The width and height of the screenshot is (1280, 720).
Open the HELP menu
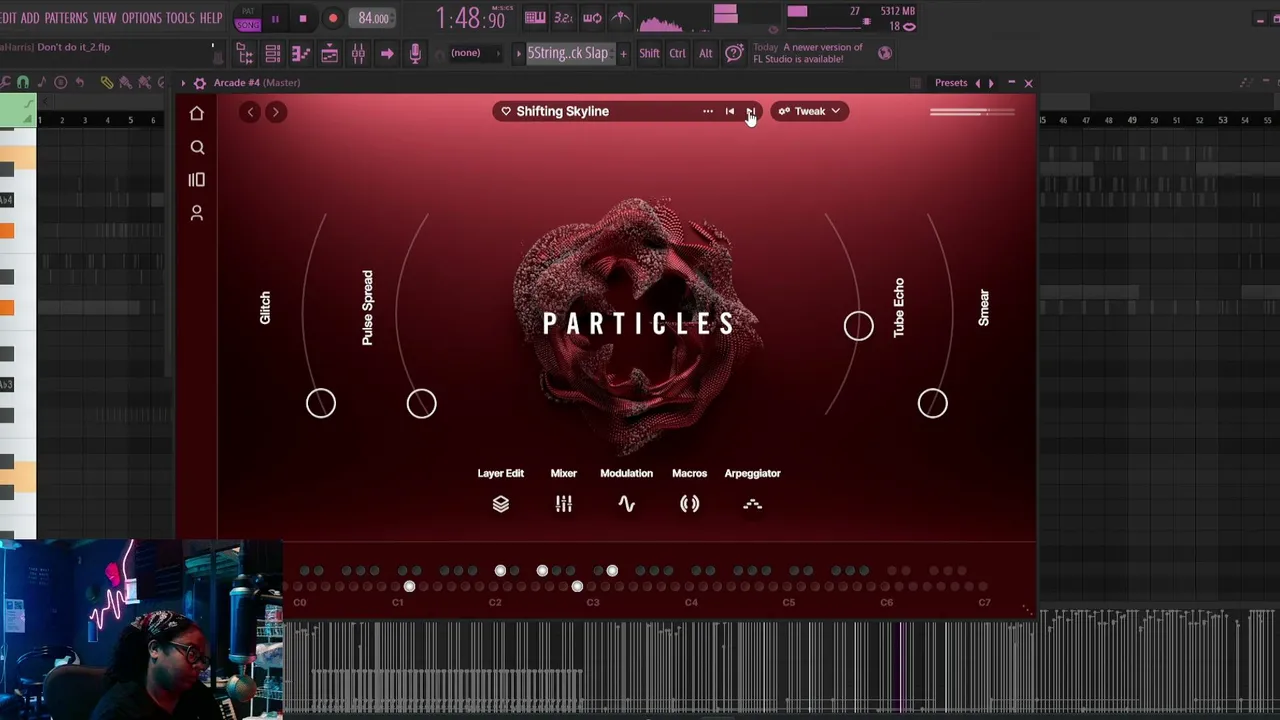tap(211, 18)
